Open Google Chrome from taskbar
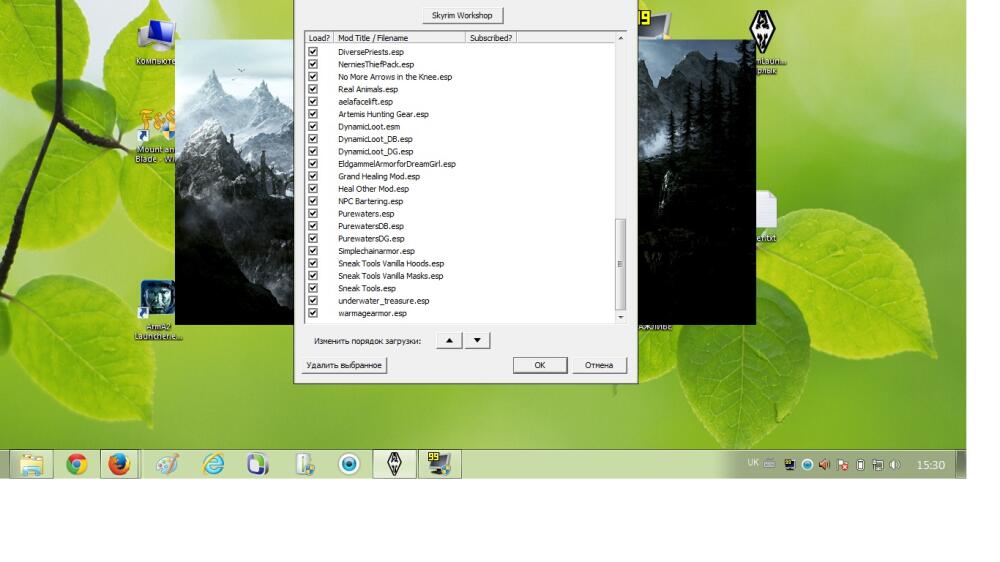 tap(77, 464)
